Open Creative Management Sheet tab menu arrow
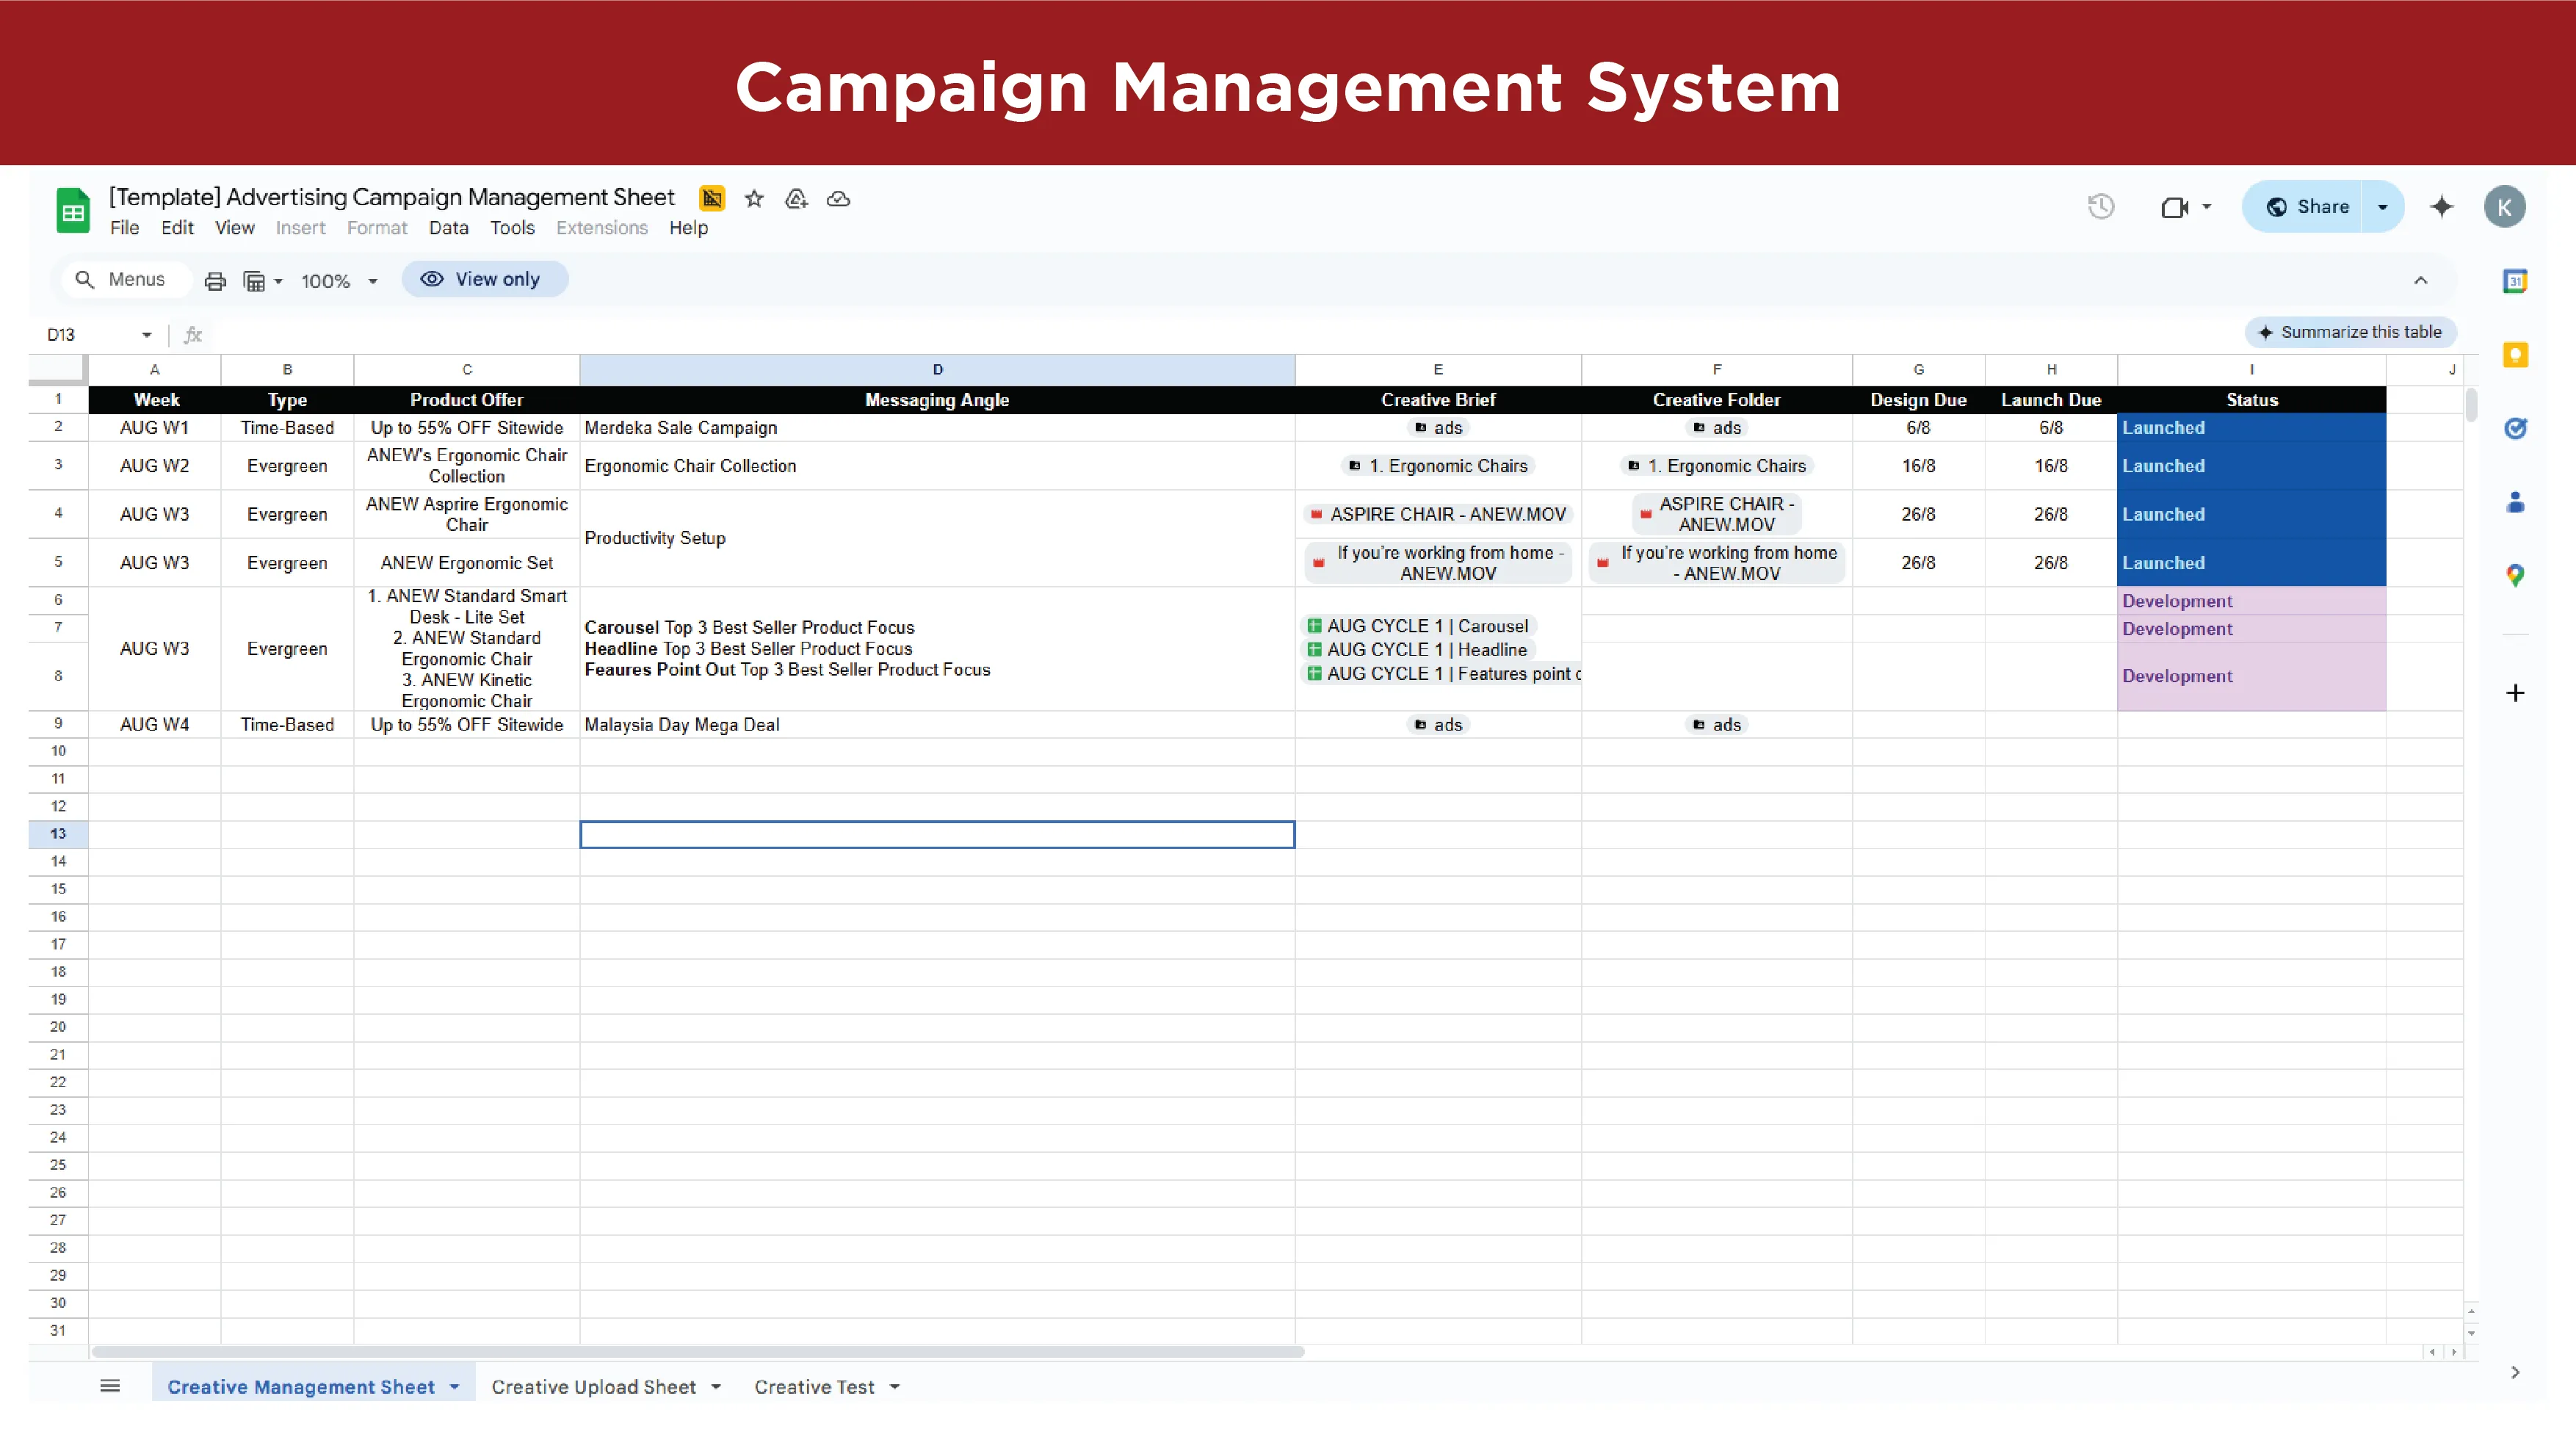 (x=454, y=1386)
